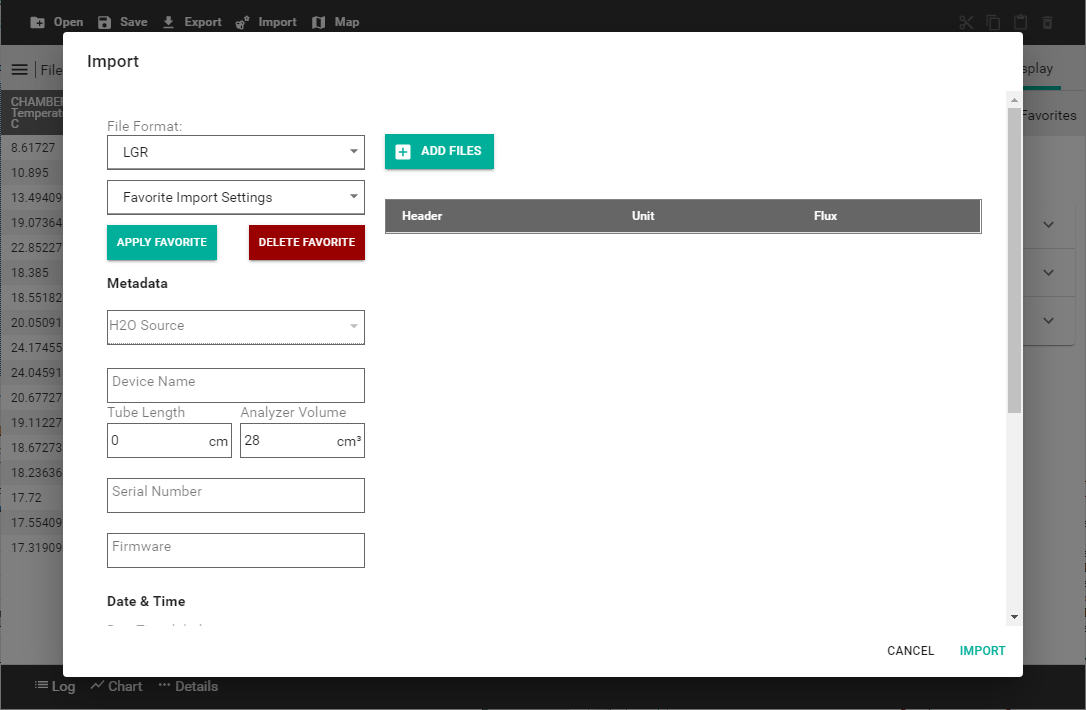This screenshot has width=1086, height=710.
Task: Click the Import icon in top toolbar
Action: click(243, 22)
